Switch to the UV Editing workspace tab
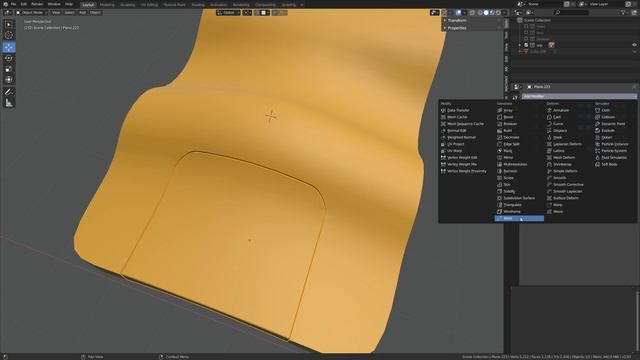The height and width of the screenshot is (360, 640). [x=149, y=4]
